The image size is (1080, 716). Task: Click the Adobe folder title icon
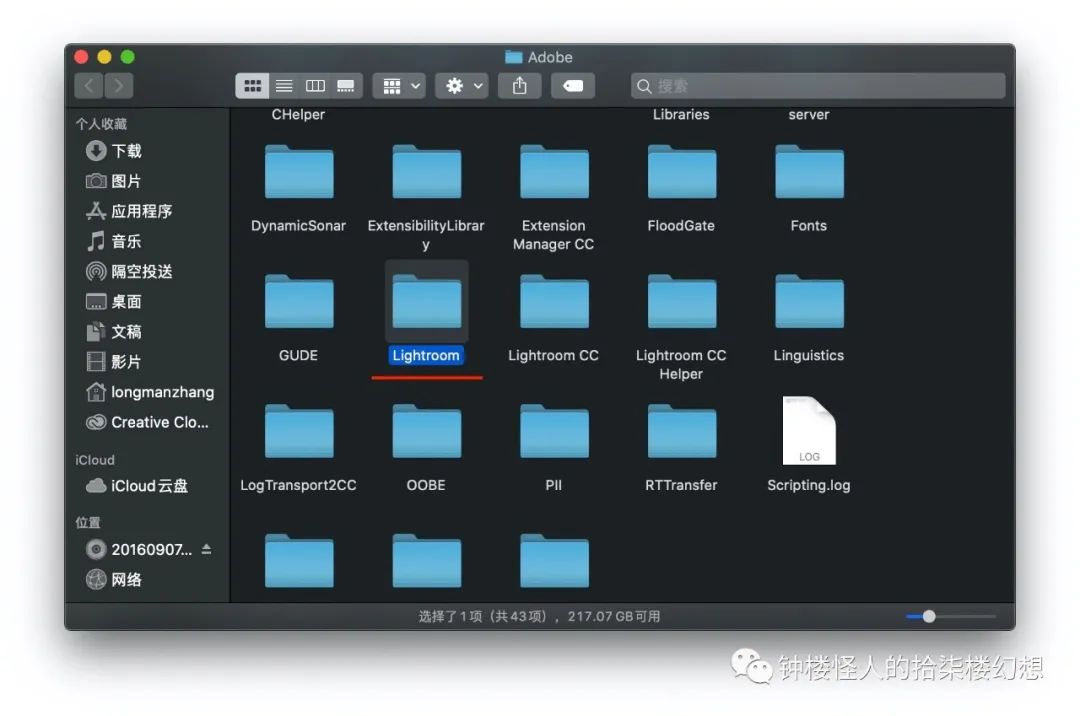tap(513, 57)
